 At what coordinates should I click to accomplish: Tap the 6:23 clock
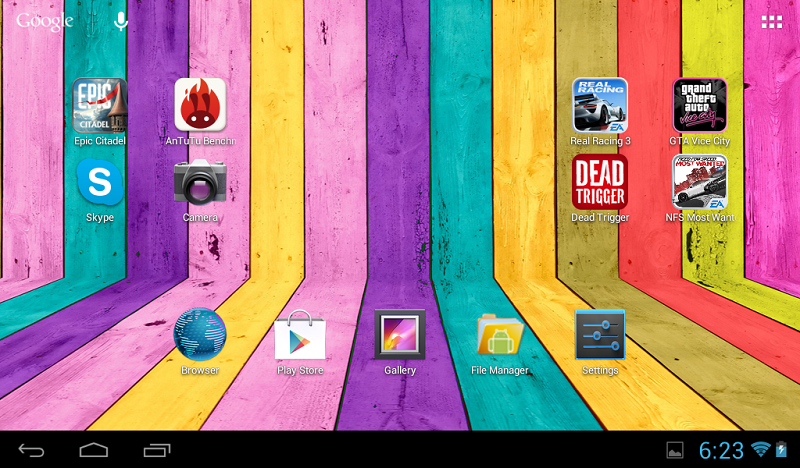pos(721,450)
